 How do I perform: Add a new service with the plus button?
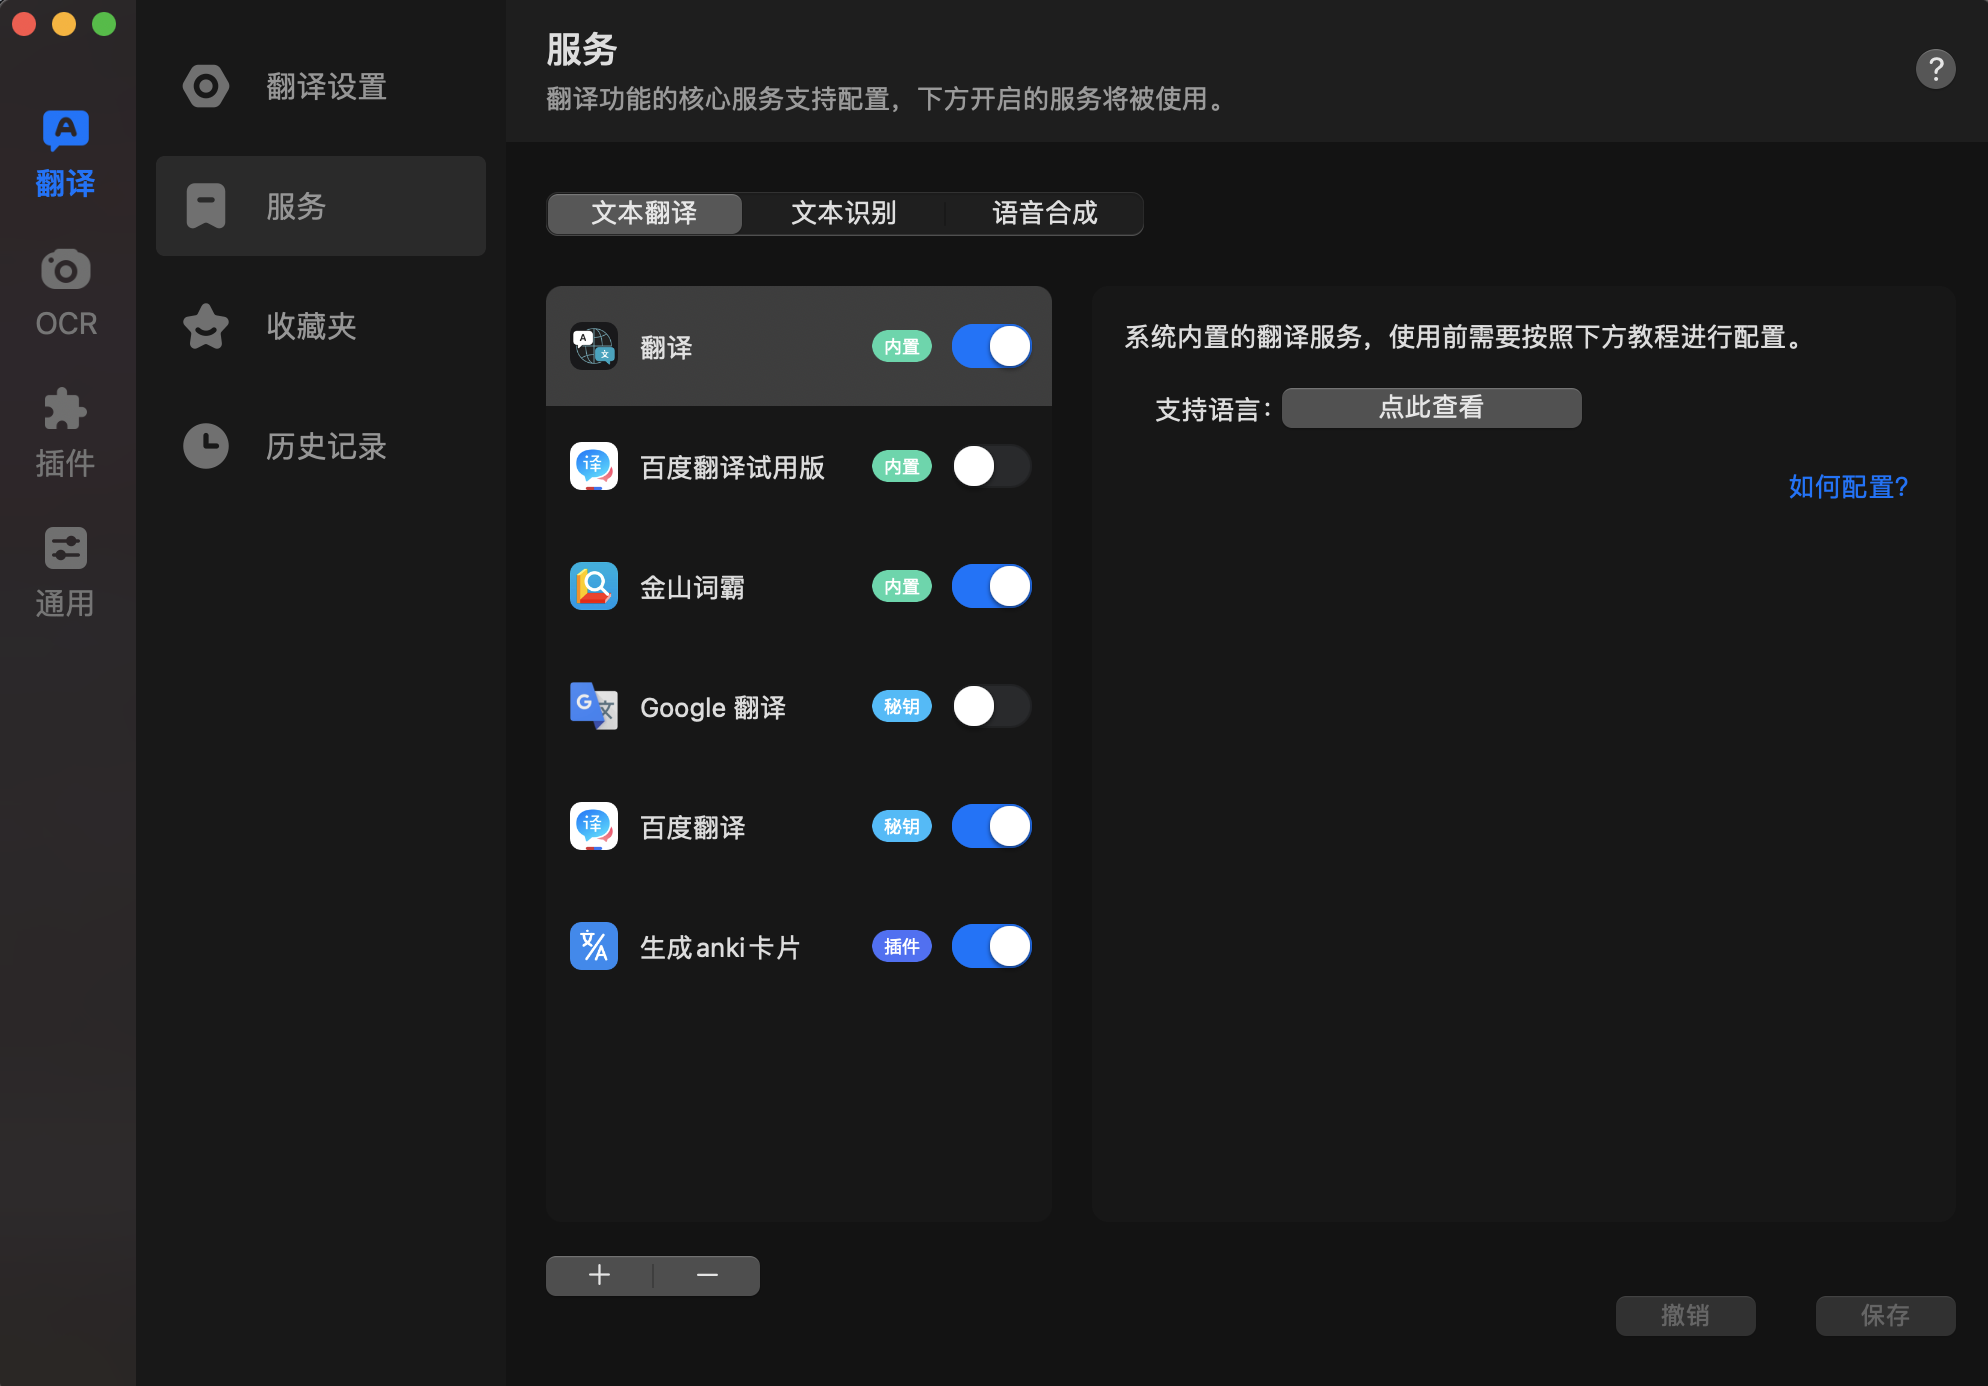(598, 1275)
